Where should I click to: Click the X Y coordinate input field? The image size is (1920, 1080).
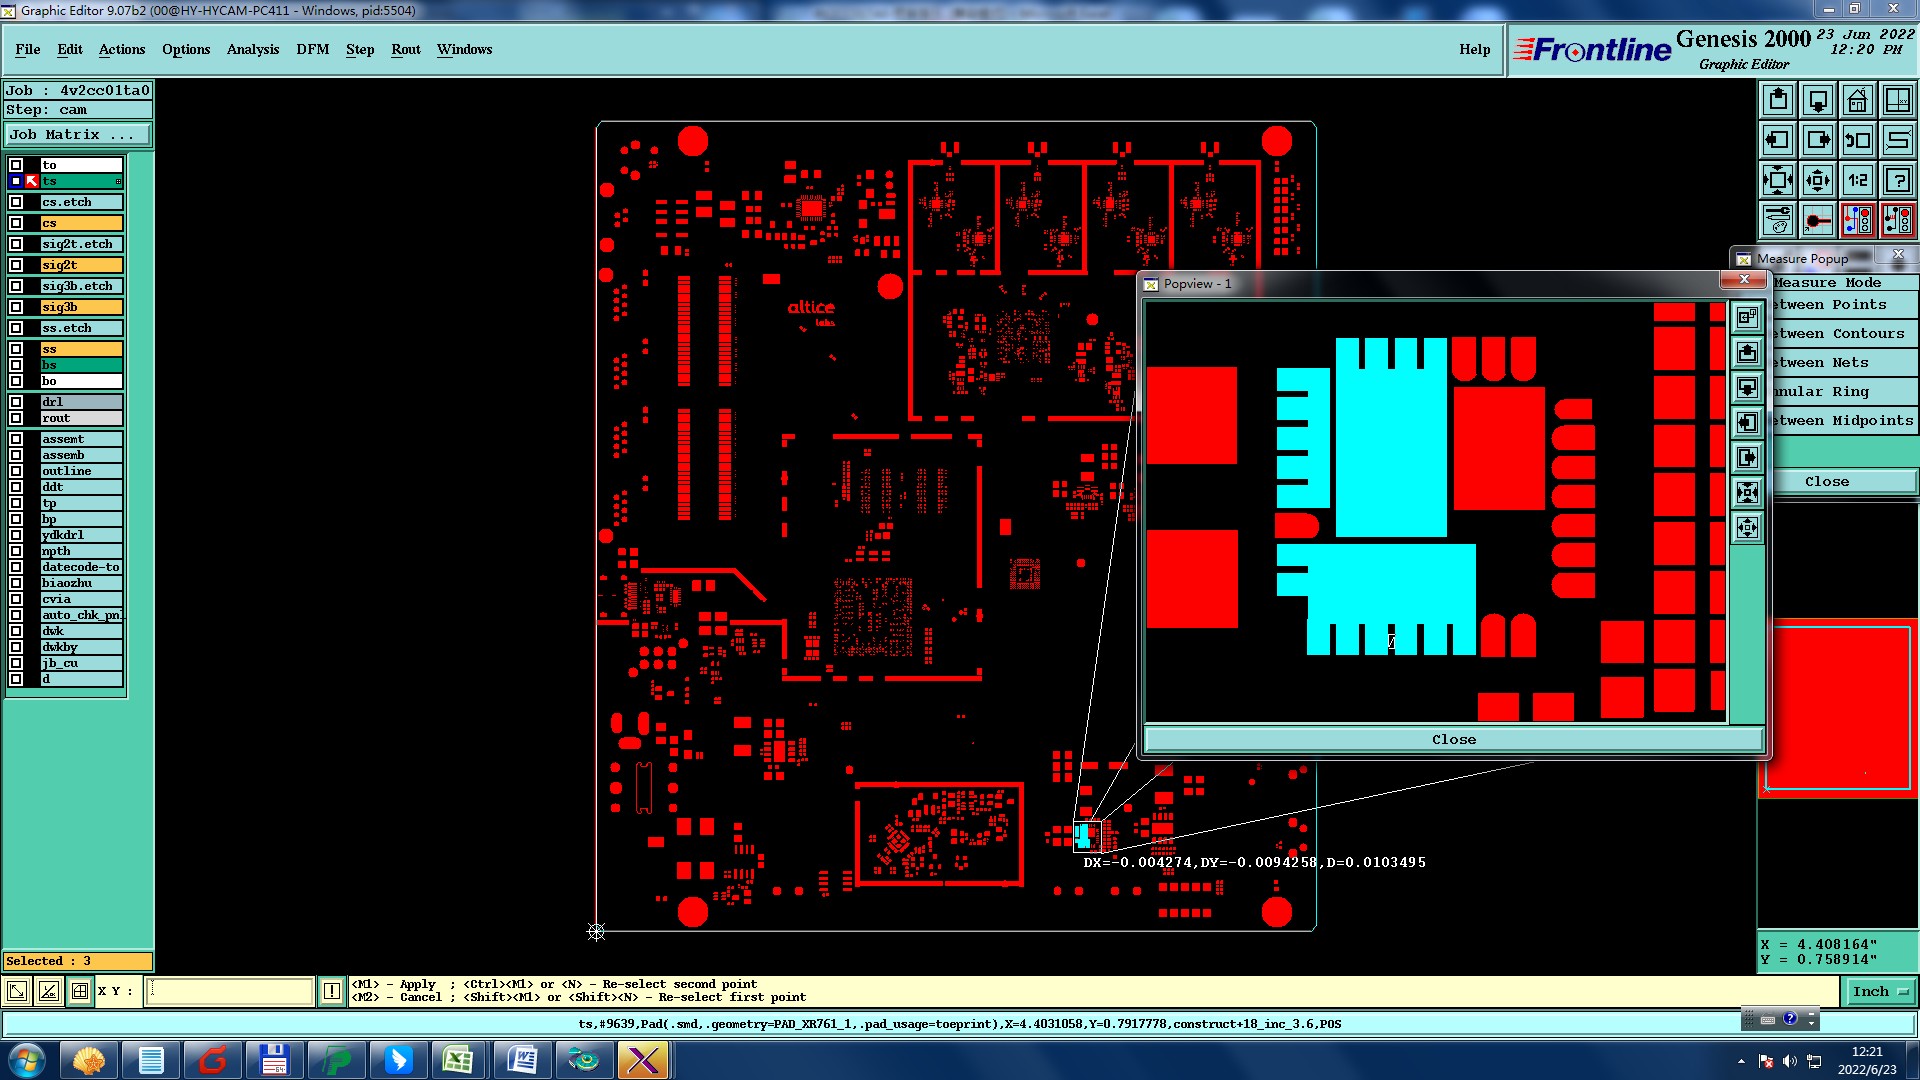click(x=231, y=991)
